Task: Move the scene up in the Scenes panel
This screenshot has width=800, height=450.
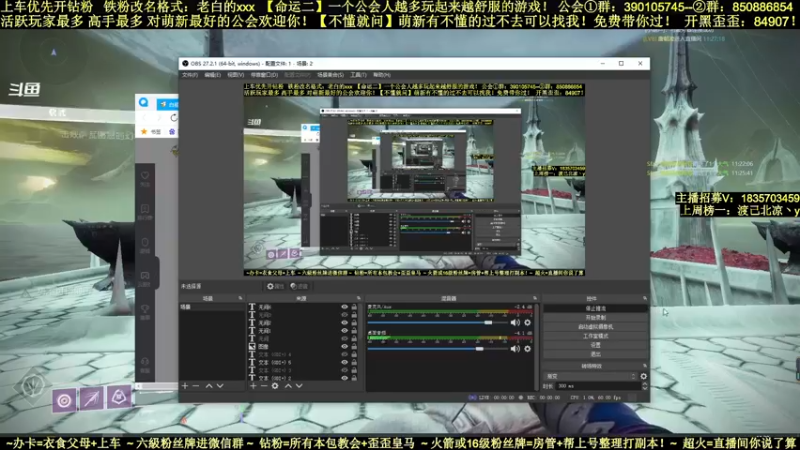Action: coord(209,386)
